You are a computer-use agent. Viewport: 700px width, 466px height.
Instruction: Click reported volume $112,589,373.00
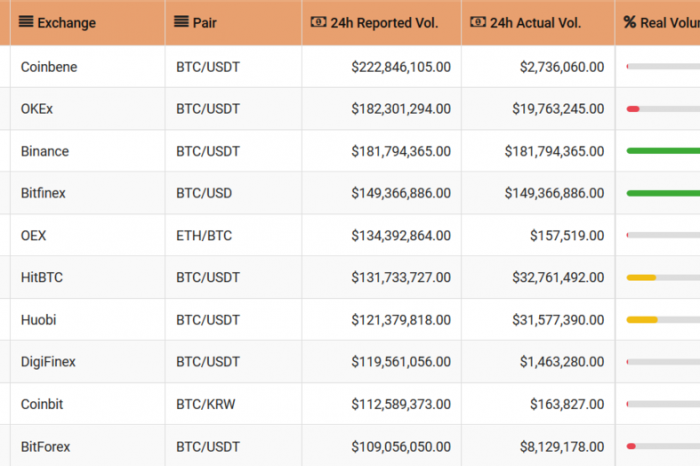coord(401,404)
